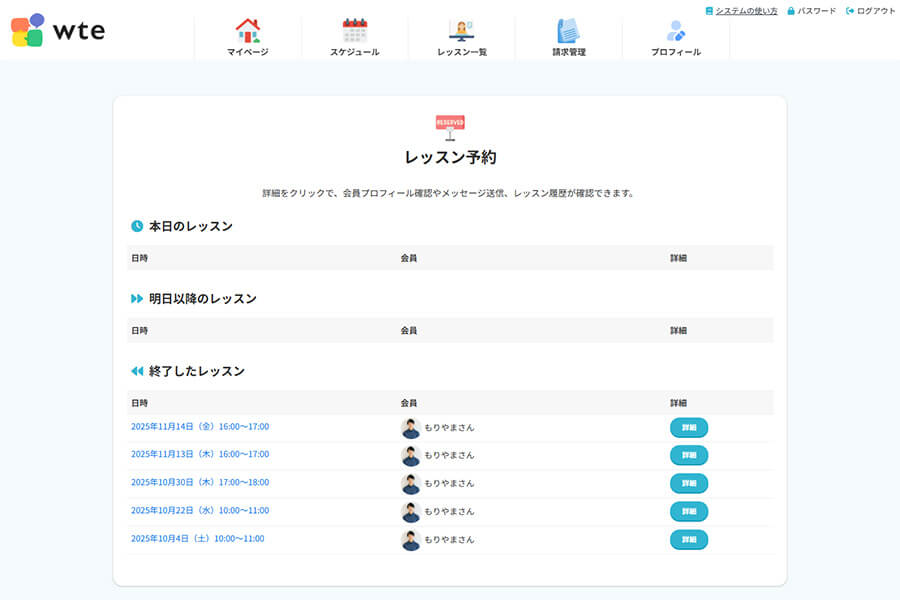The width and height of the screenshot is (900, 600).
Task: Open the 2025年11月14日 16:00 lesson link
Action: [x=200, y=427]
